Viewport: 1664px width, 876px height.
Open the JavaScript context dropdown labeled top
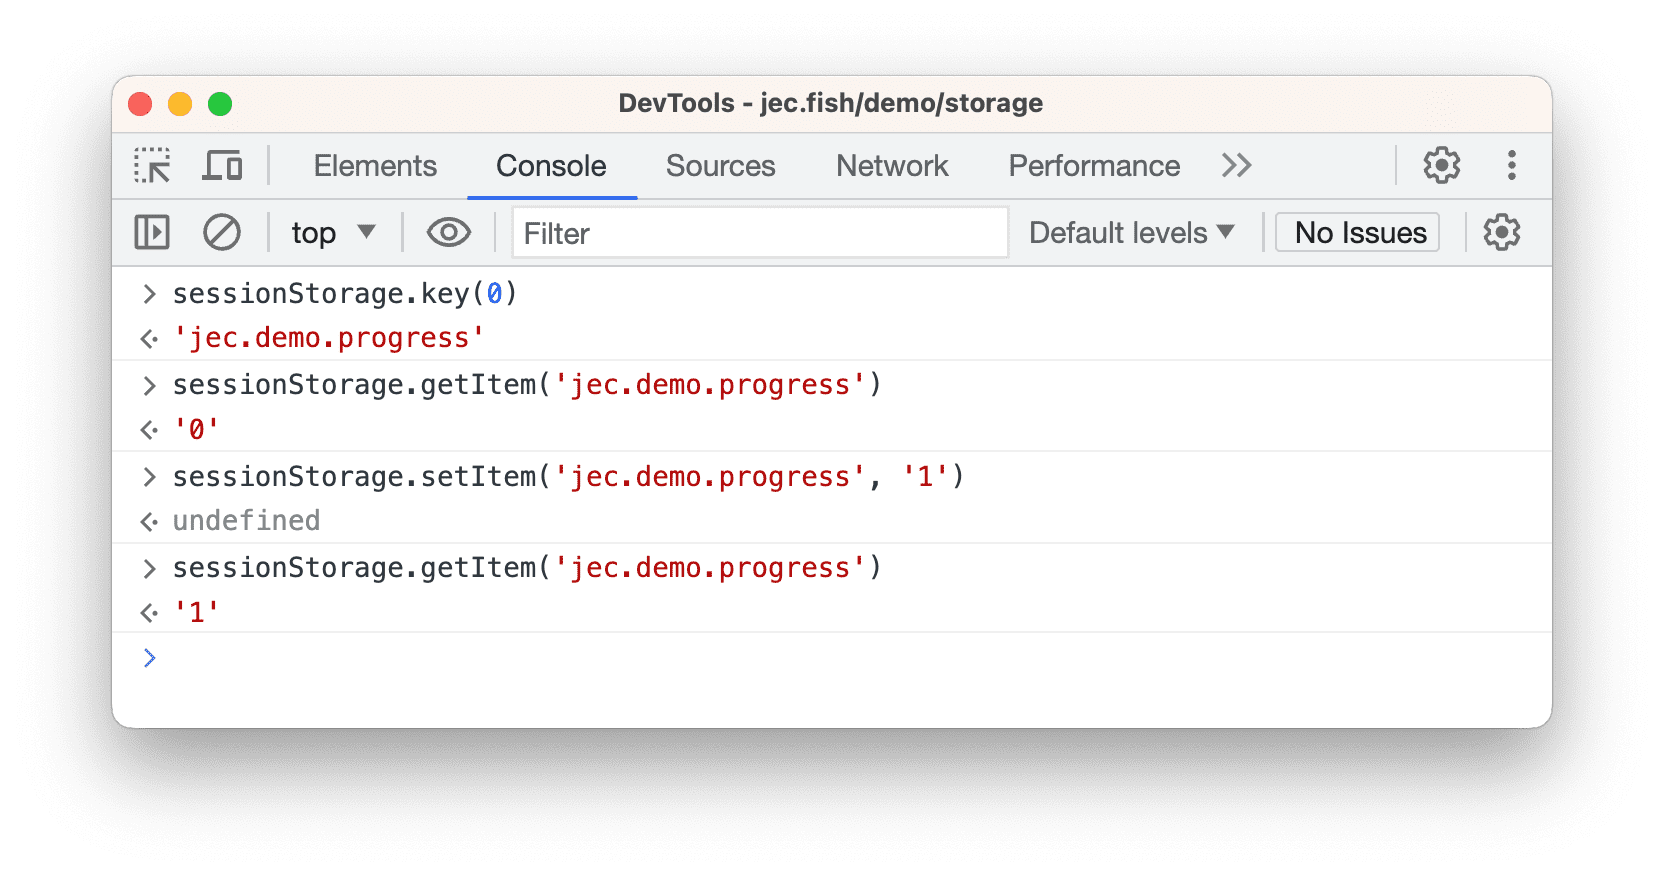[x=333, y=232]
